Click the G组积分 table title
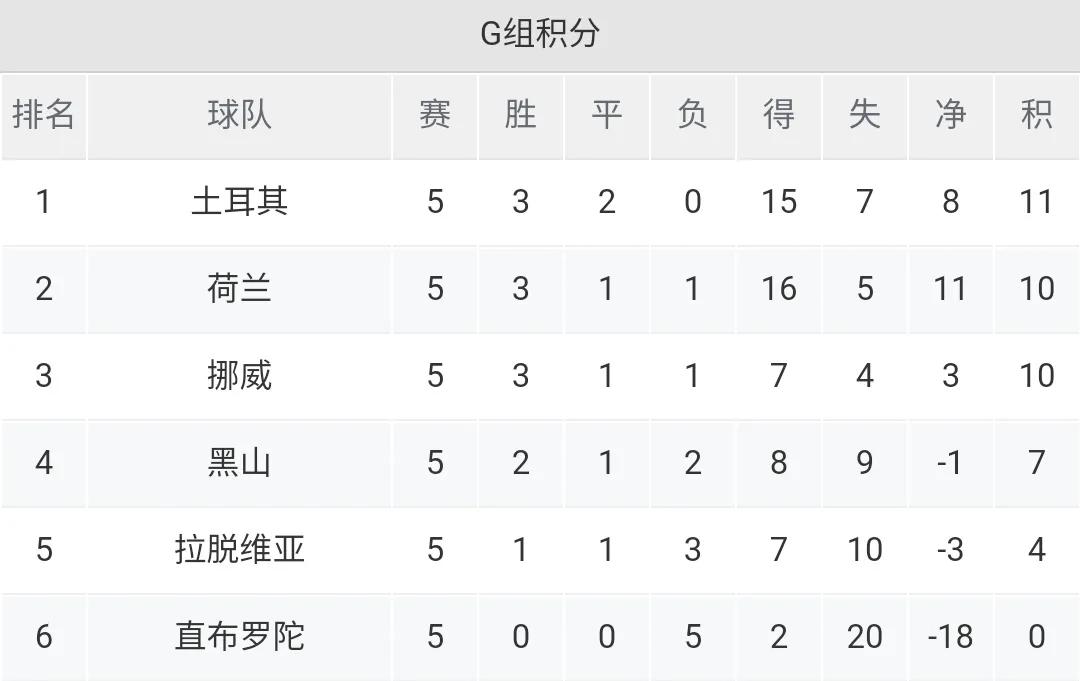Viewport: 1080px width, 681px height. [x=540, y=34]
